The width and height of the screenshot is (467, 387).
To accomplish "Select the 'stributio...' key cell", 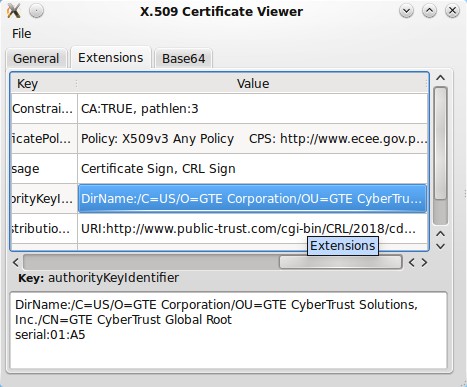I will coord(44,229).
